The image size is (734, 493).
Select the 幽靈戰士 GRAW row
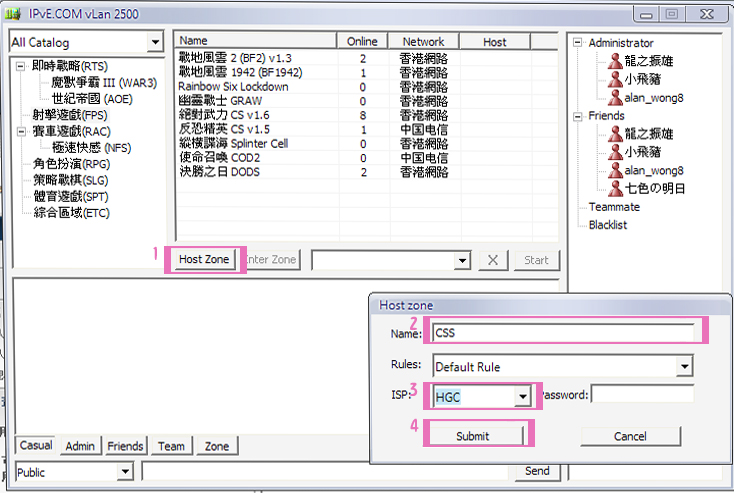pyautogui.click(x=367, y=101)
